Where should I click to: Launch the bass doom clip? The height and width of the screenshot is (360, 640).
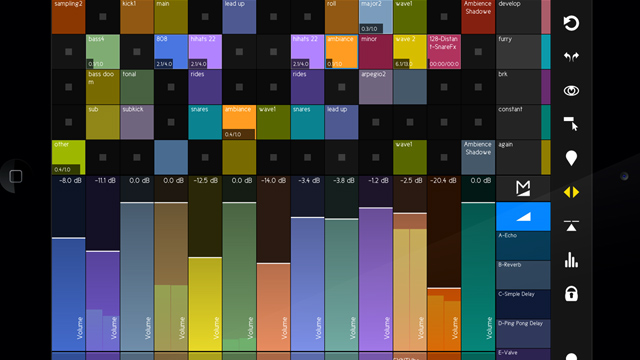103,87
